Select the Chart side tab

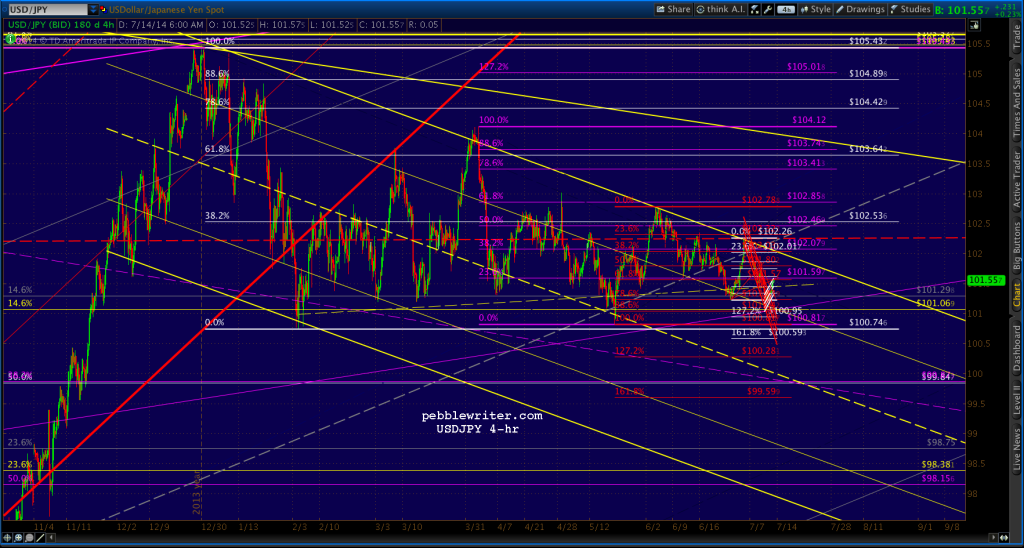click(1016, 297)
